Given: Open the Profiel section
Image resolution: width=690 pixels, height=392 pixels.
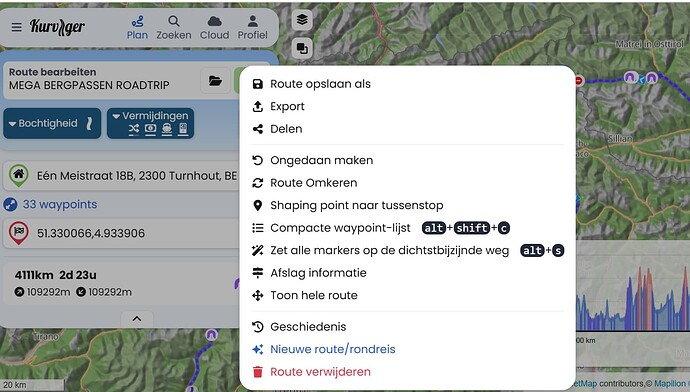Looking at the screenshot, I should pos(253,28).
